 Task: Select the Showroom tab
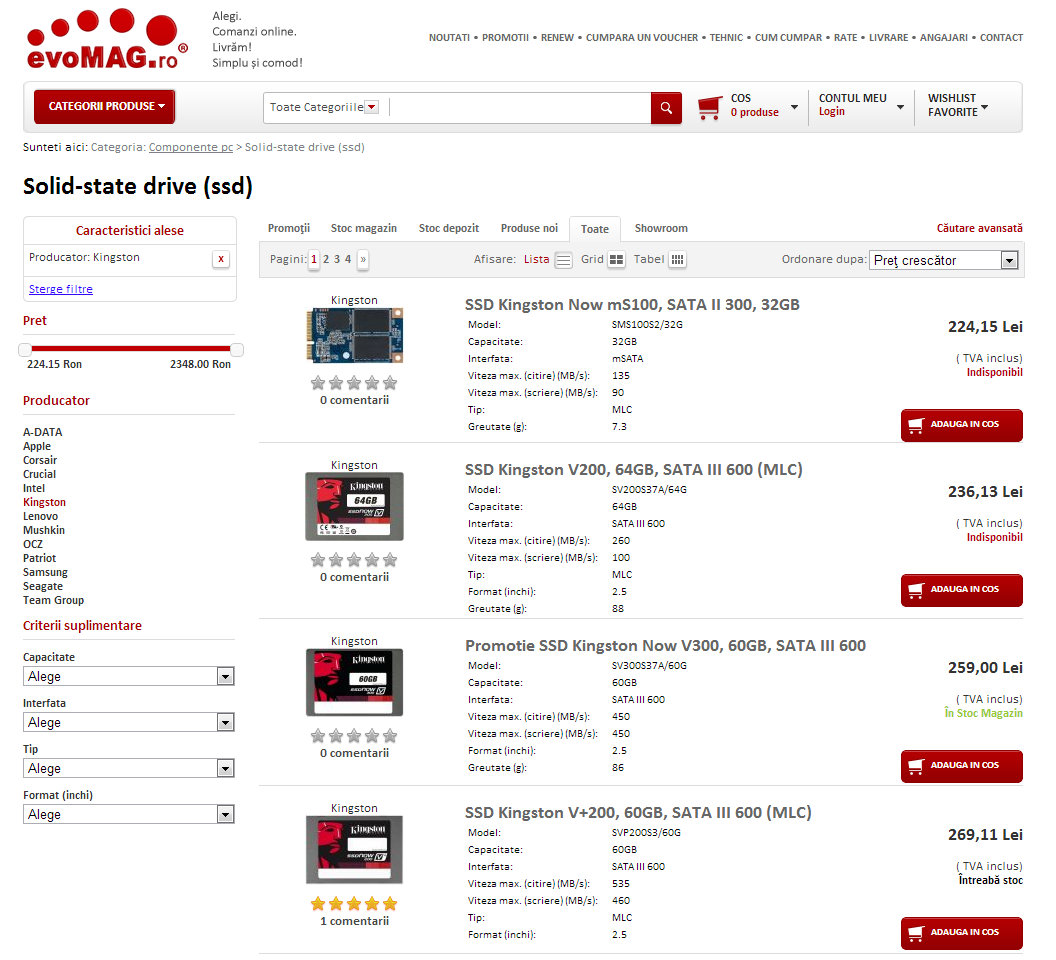click(x=661, y=228)
